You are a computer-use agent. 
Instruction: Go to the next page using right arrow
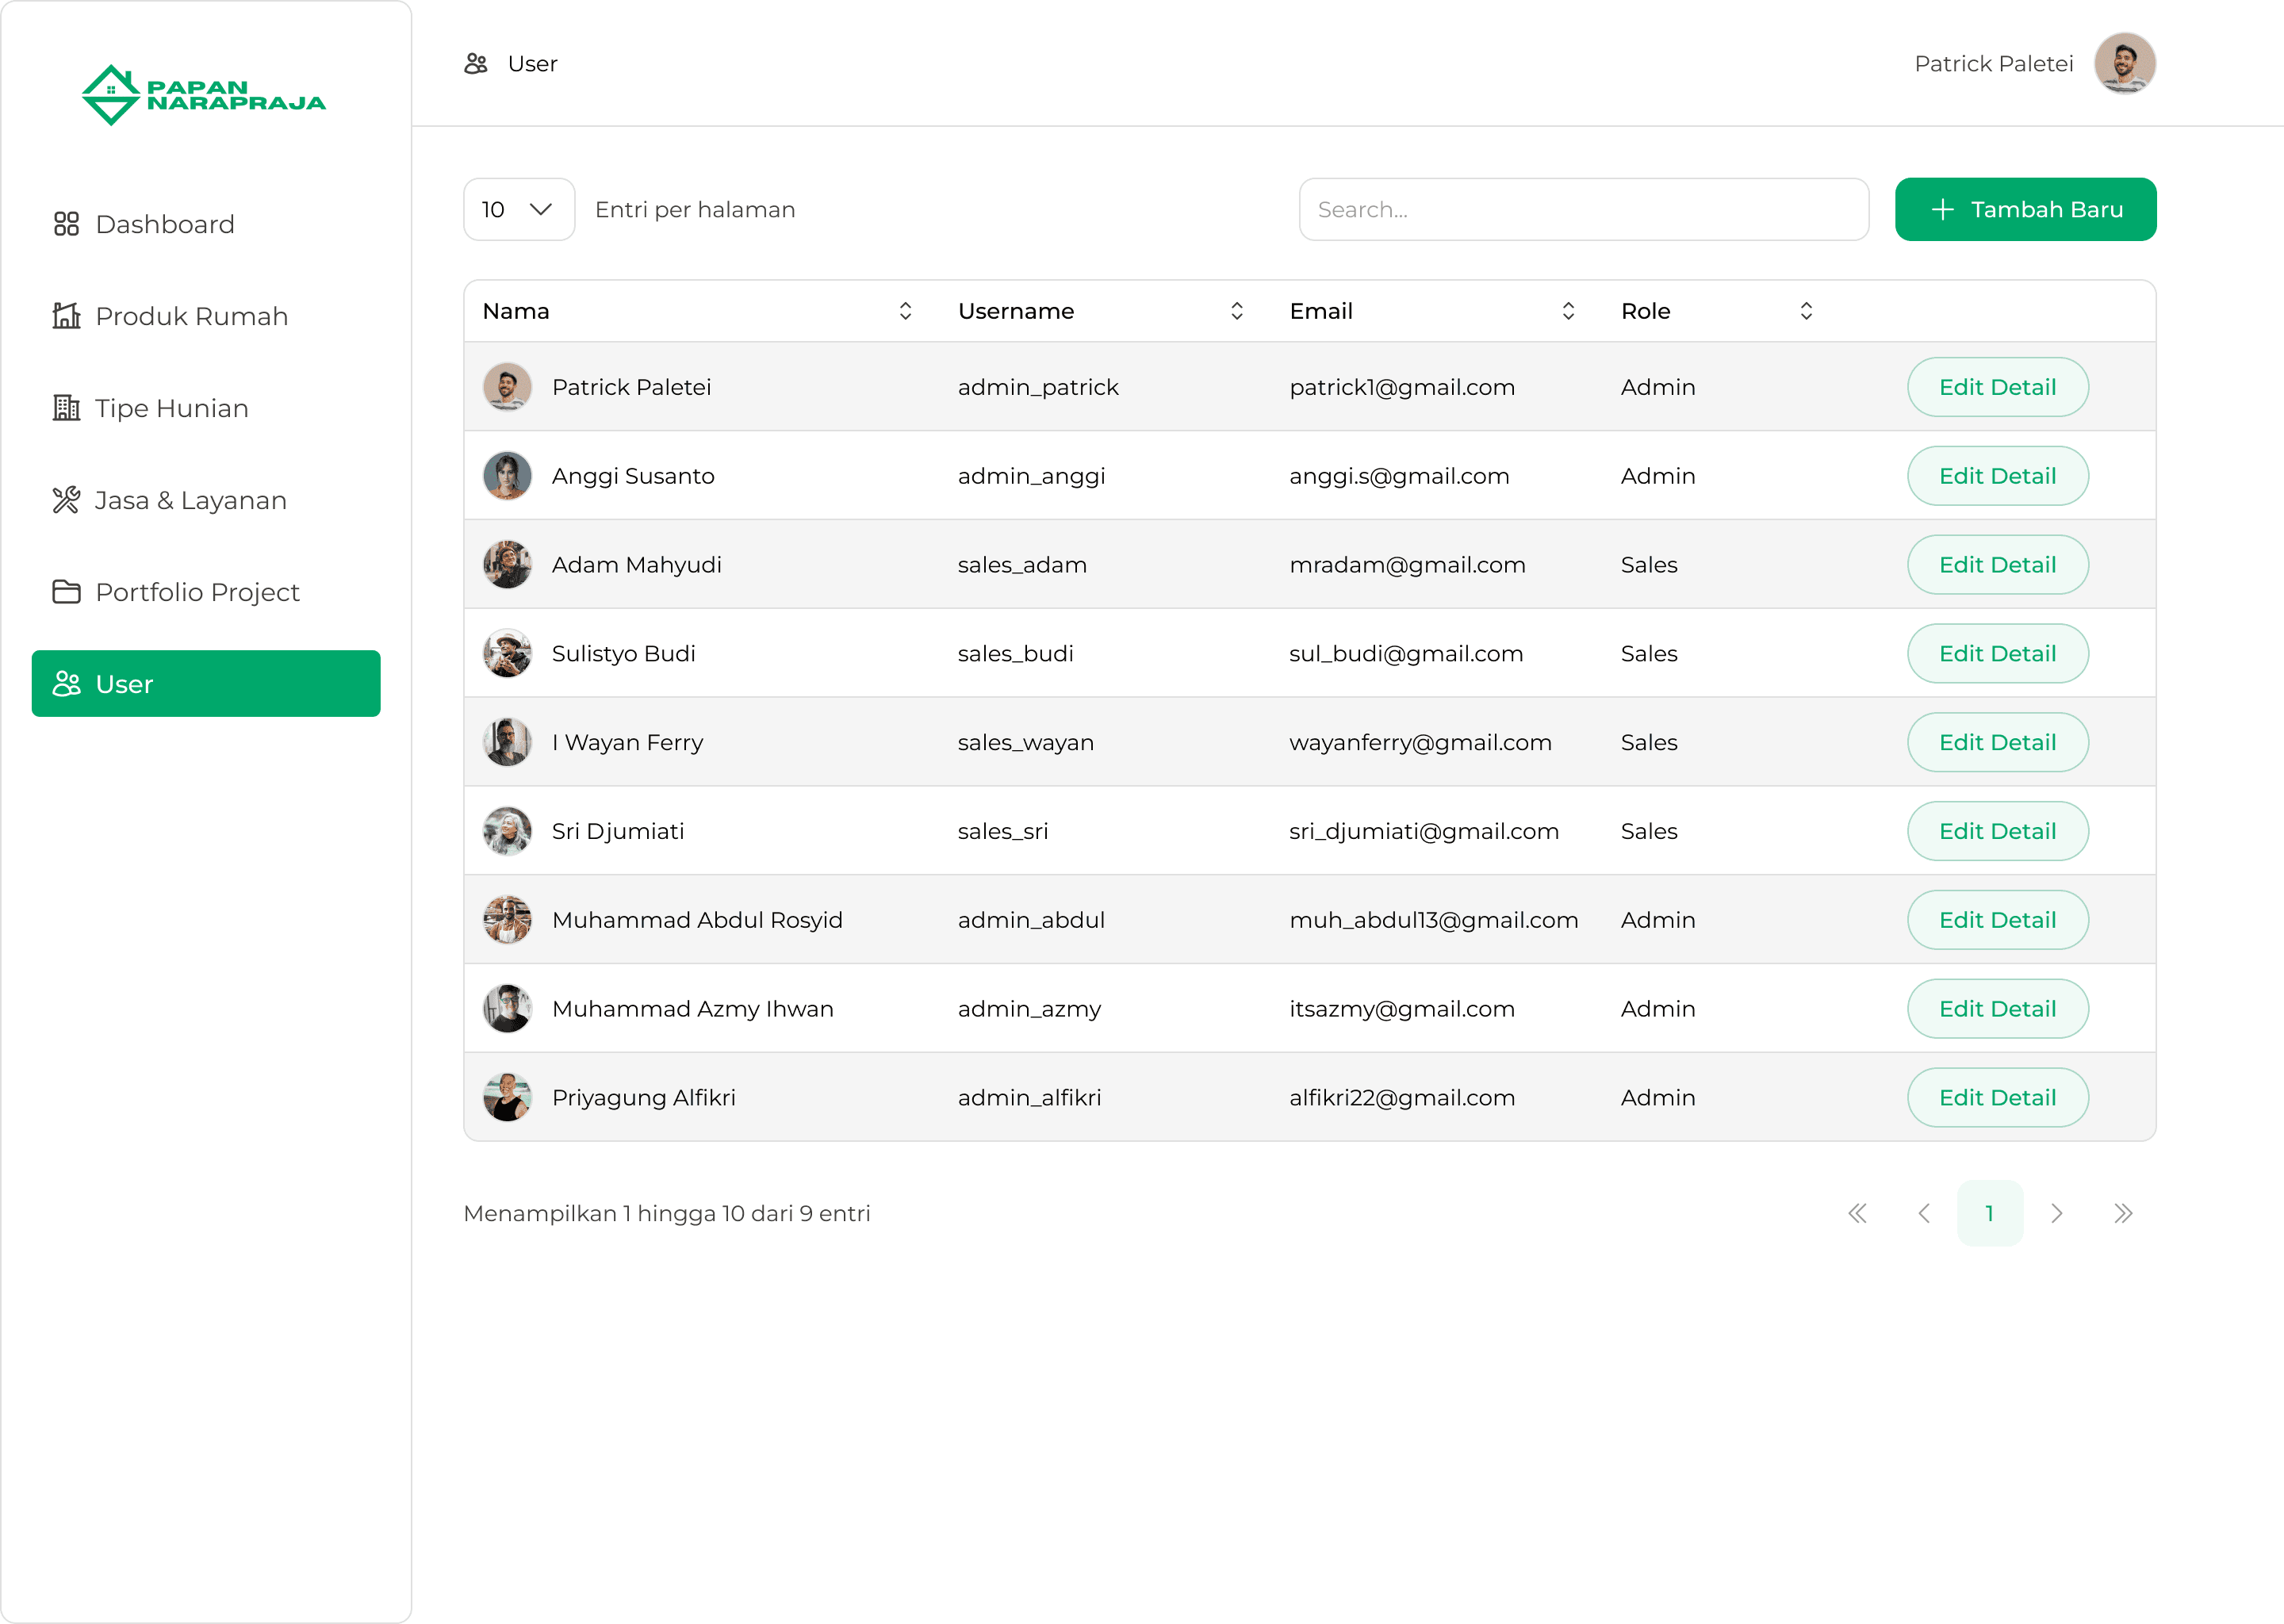[2056, 1213]
